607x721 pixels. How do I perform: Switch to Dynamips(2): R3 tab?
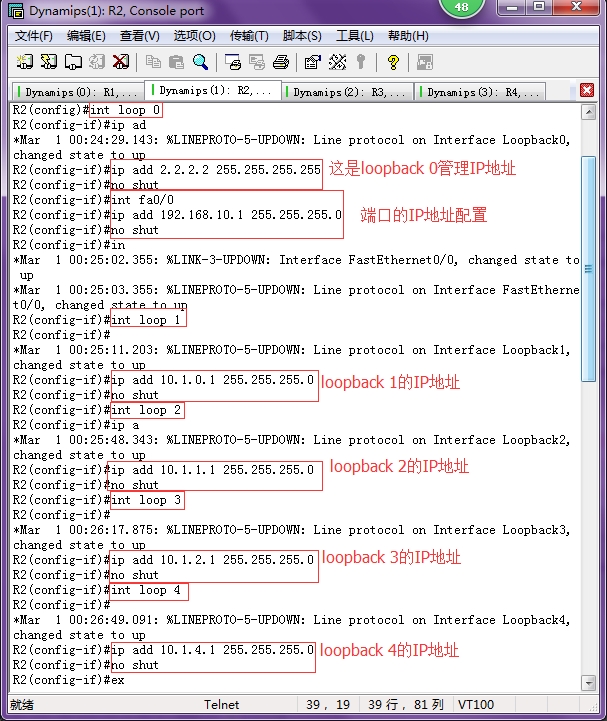[x=347, y=92]
